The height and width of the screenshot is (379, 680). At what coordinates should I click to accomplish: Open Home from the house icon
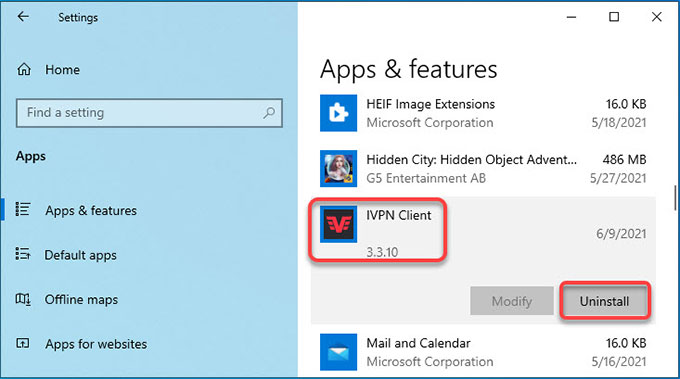[x=24, y=69]
